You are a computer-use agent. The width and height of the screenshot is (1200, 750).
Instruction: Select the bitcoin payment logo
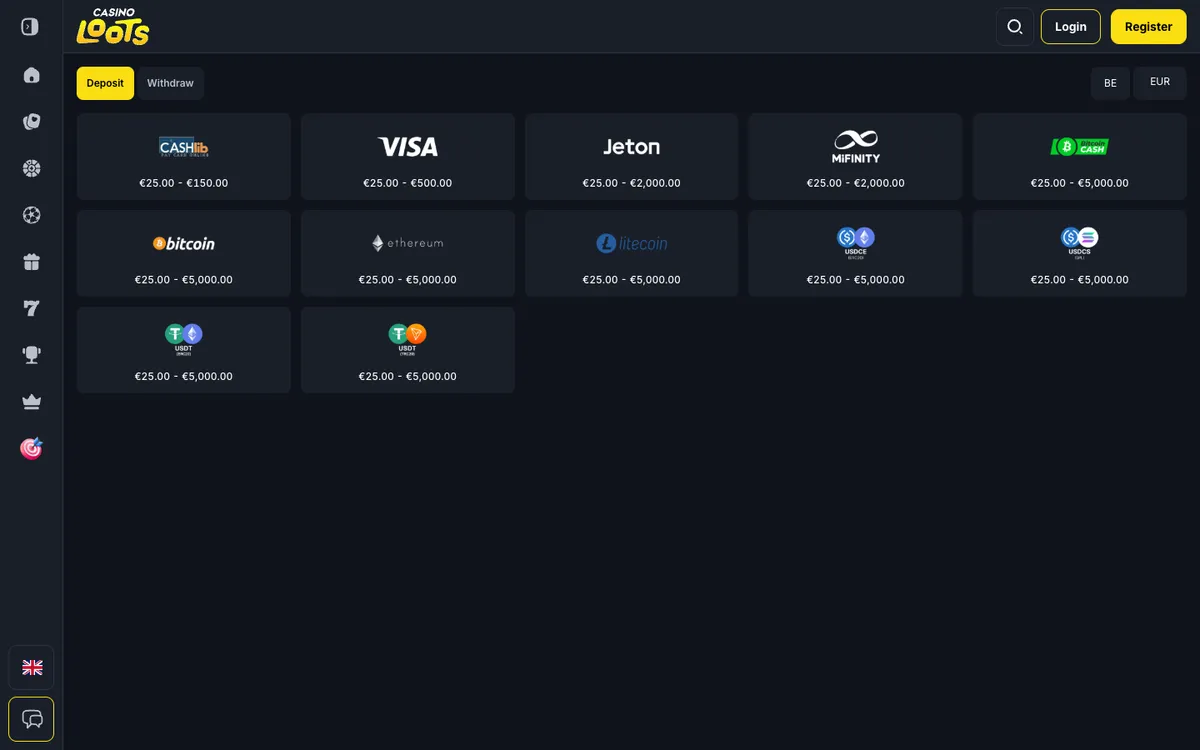coord(184,243)
